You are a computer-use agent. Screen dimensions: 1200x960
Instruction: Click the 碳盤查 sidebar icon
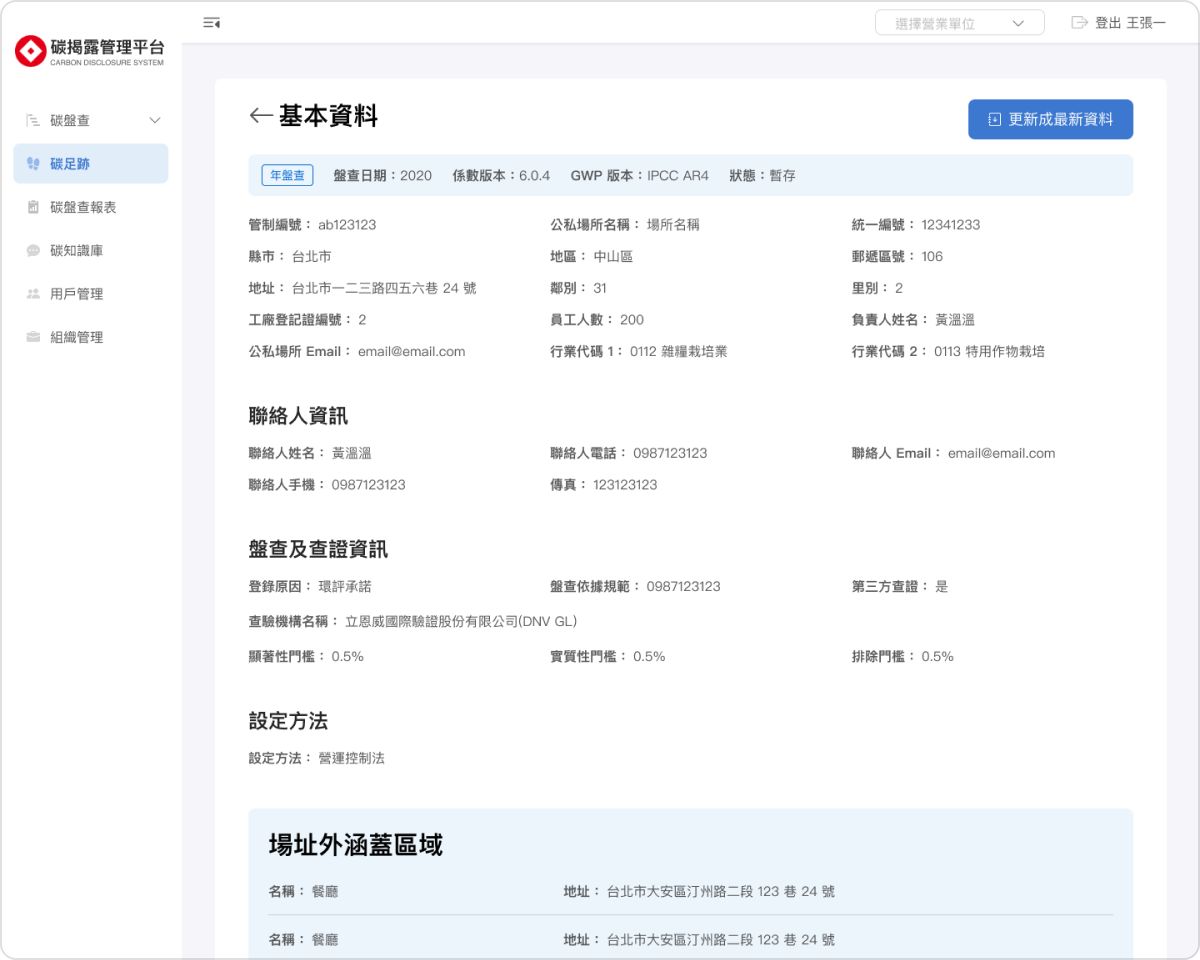[33, 120]
